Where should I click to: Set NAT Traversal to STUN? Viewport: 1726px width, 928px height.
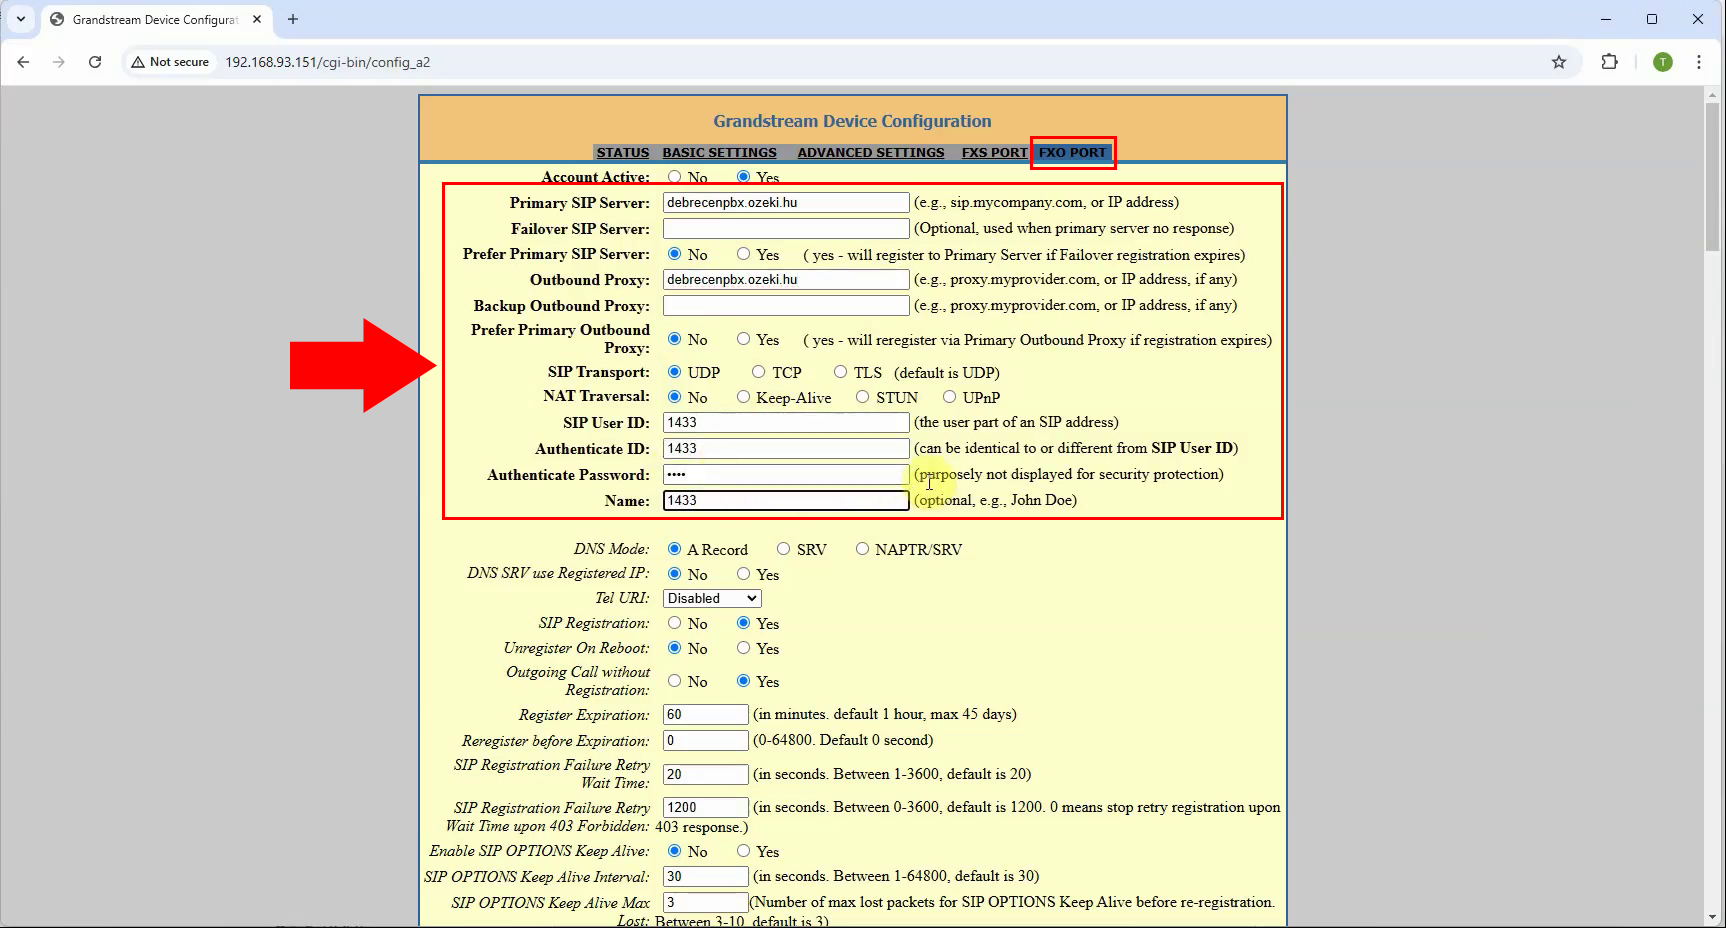(863, 397)
